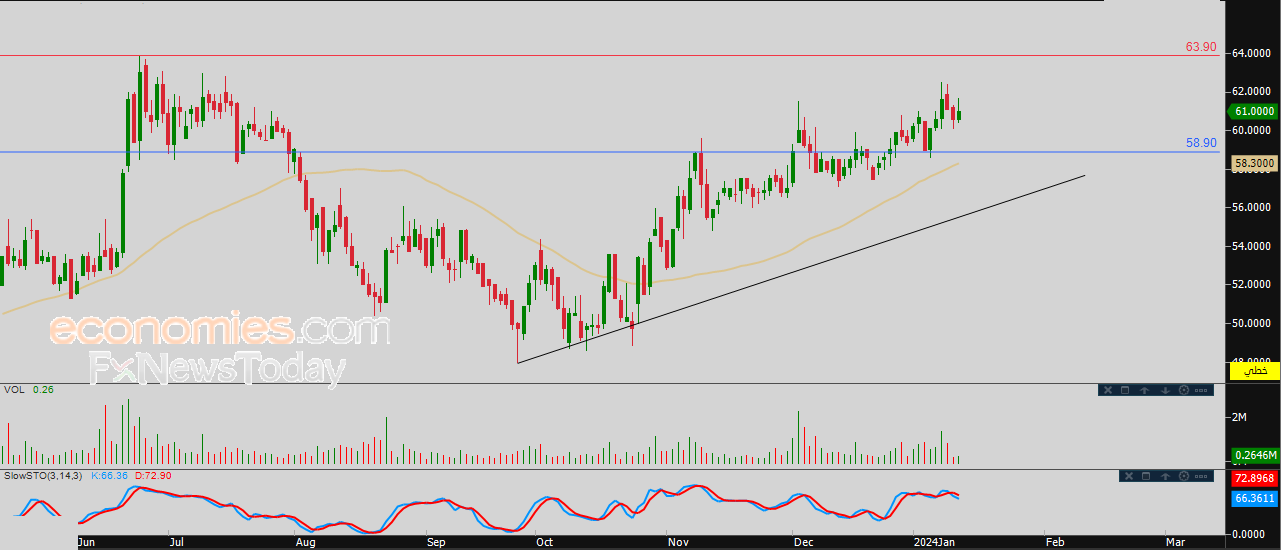Click the Sep label on time axis
1281x550 pixels.
coord(436,541)
